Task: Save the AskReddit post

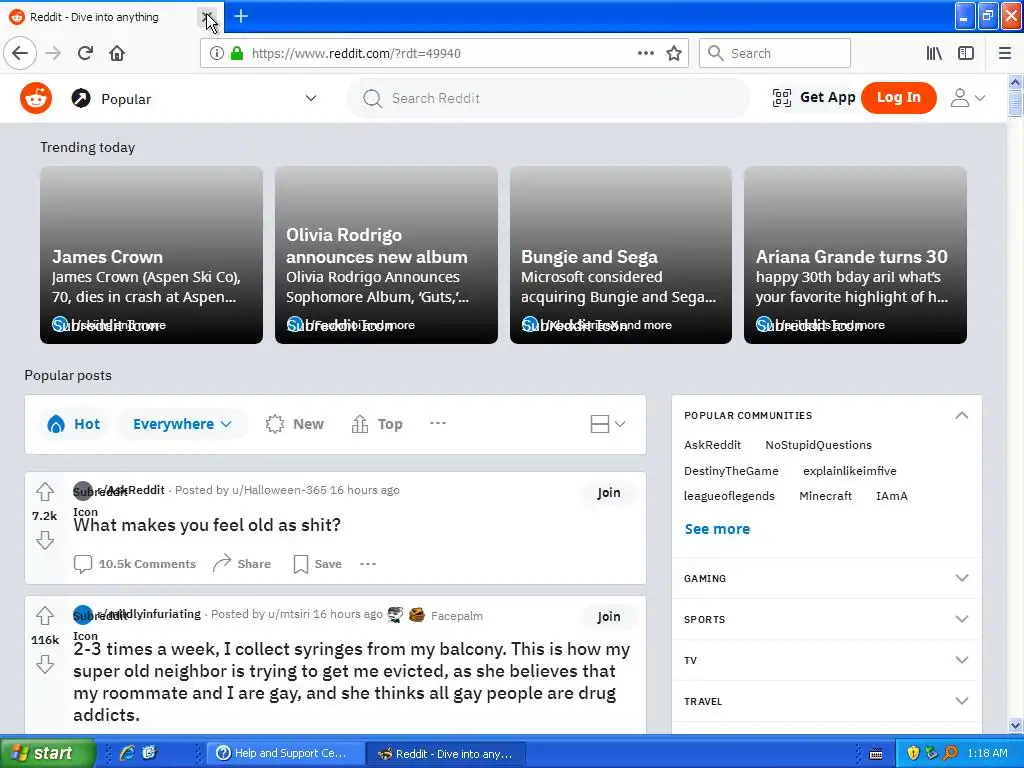Action: click(x=317, y=564)
